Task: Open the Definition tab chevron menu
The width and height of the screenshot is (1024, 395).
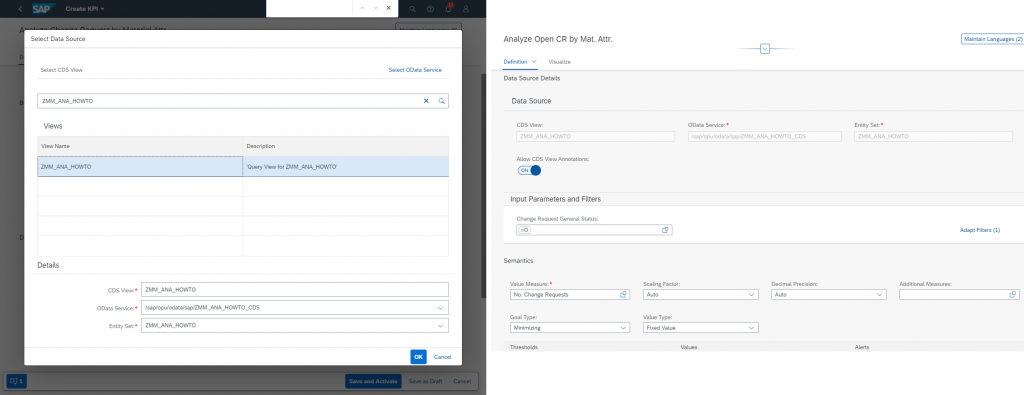Action: coord(534,61)
